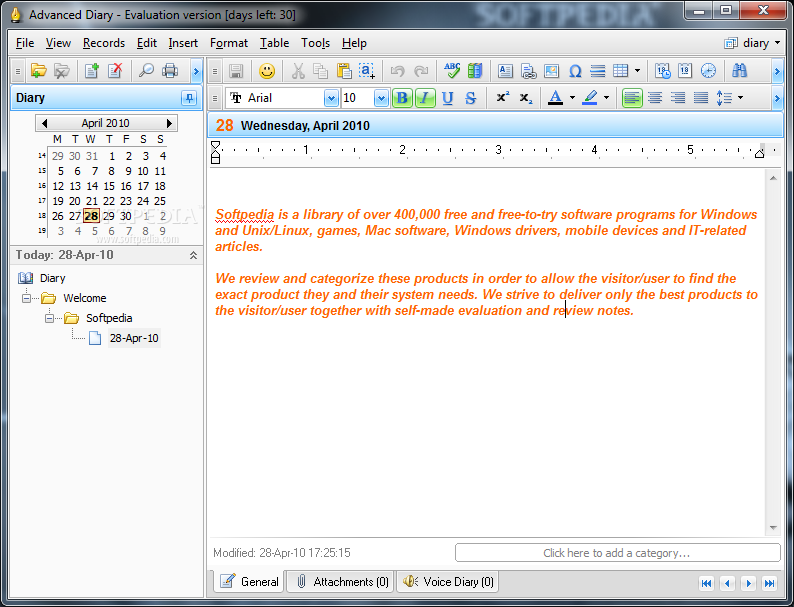794x607 pixels.
Task: Expand the left toolbar overflow arrow
Action: coord(196,71)
